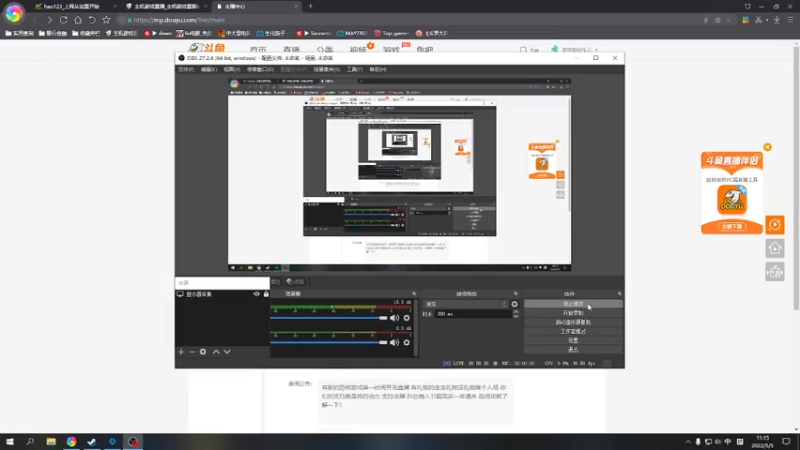Reload the browser page
Viewport: 800px width, 450px height.
click(63, 20)
